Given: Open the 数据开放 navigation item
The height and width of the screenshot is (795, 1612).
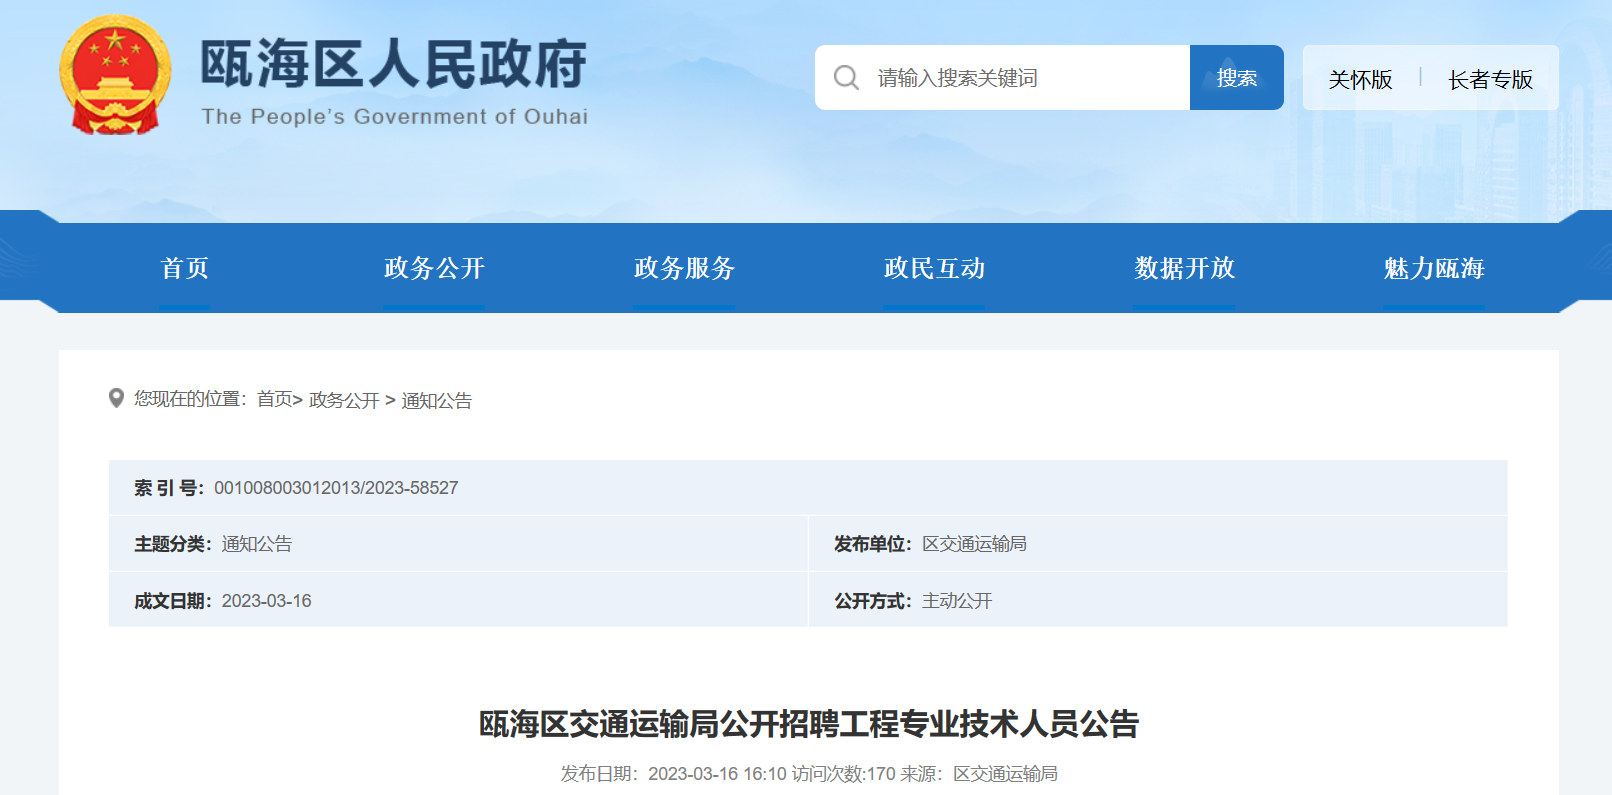Looking at the screenshot, I should pos(1184,268).
